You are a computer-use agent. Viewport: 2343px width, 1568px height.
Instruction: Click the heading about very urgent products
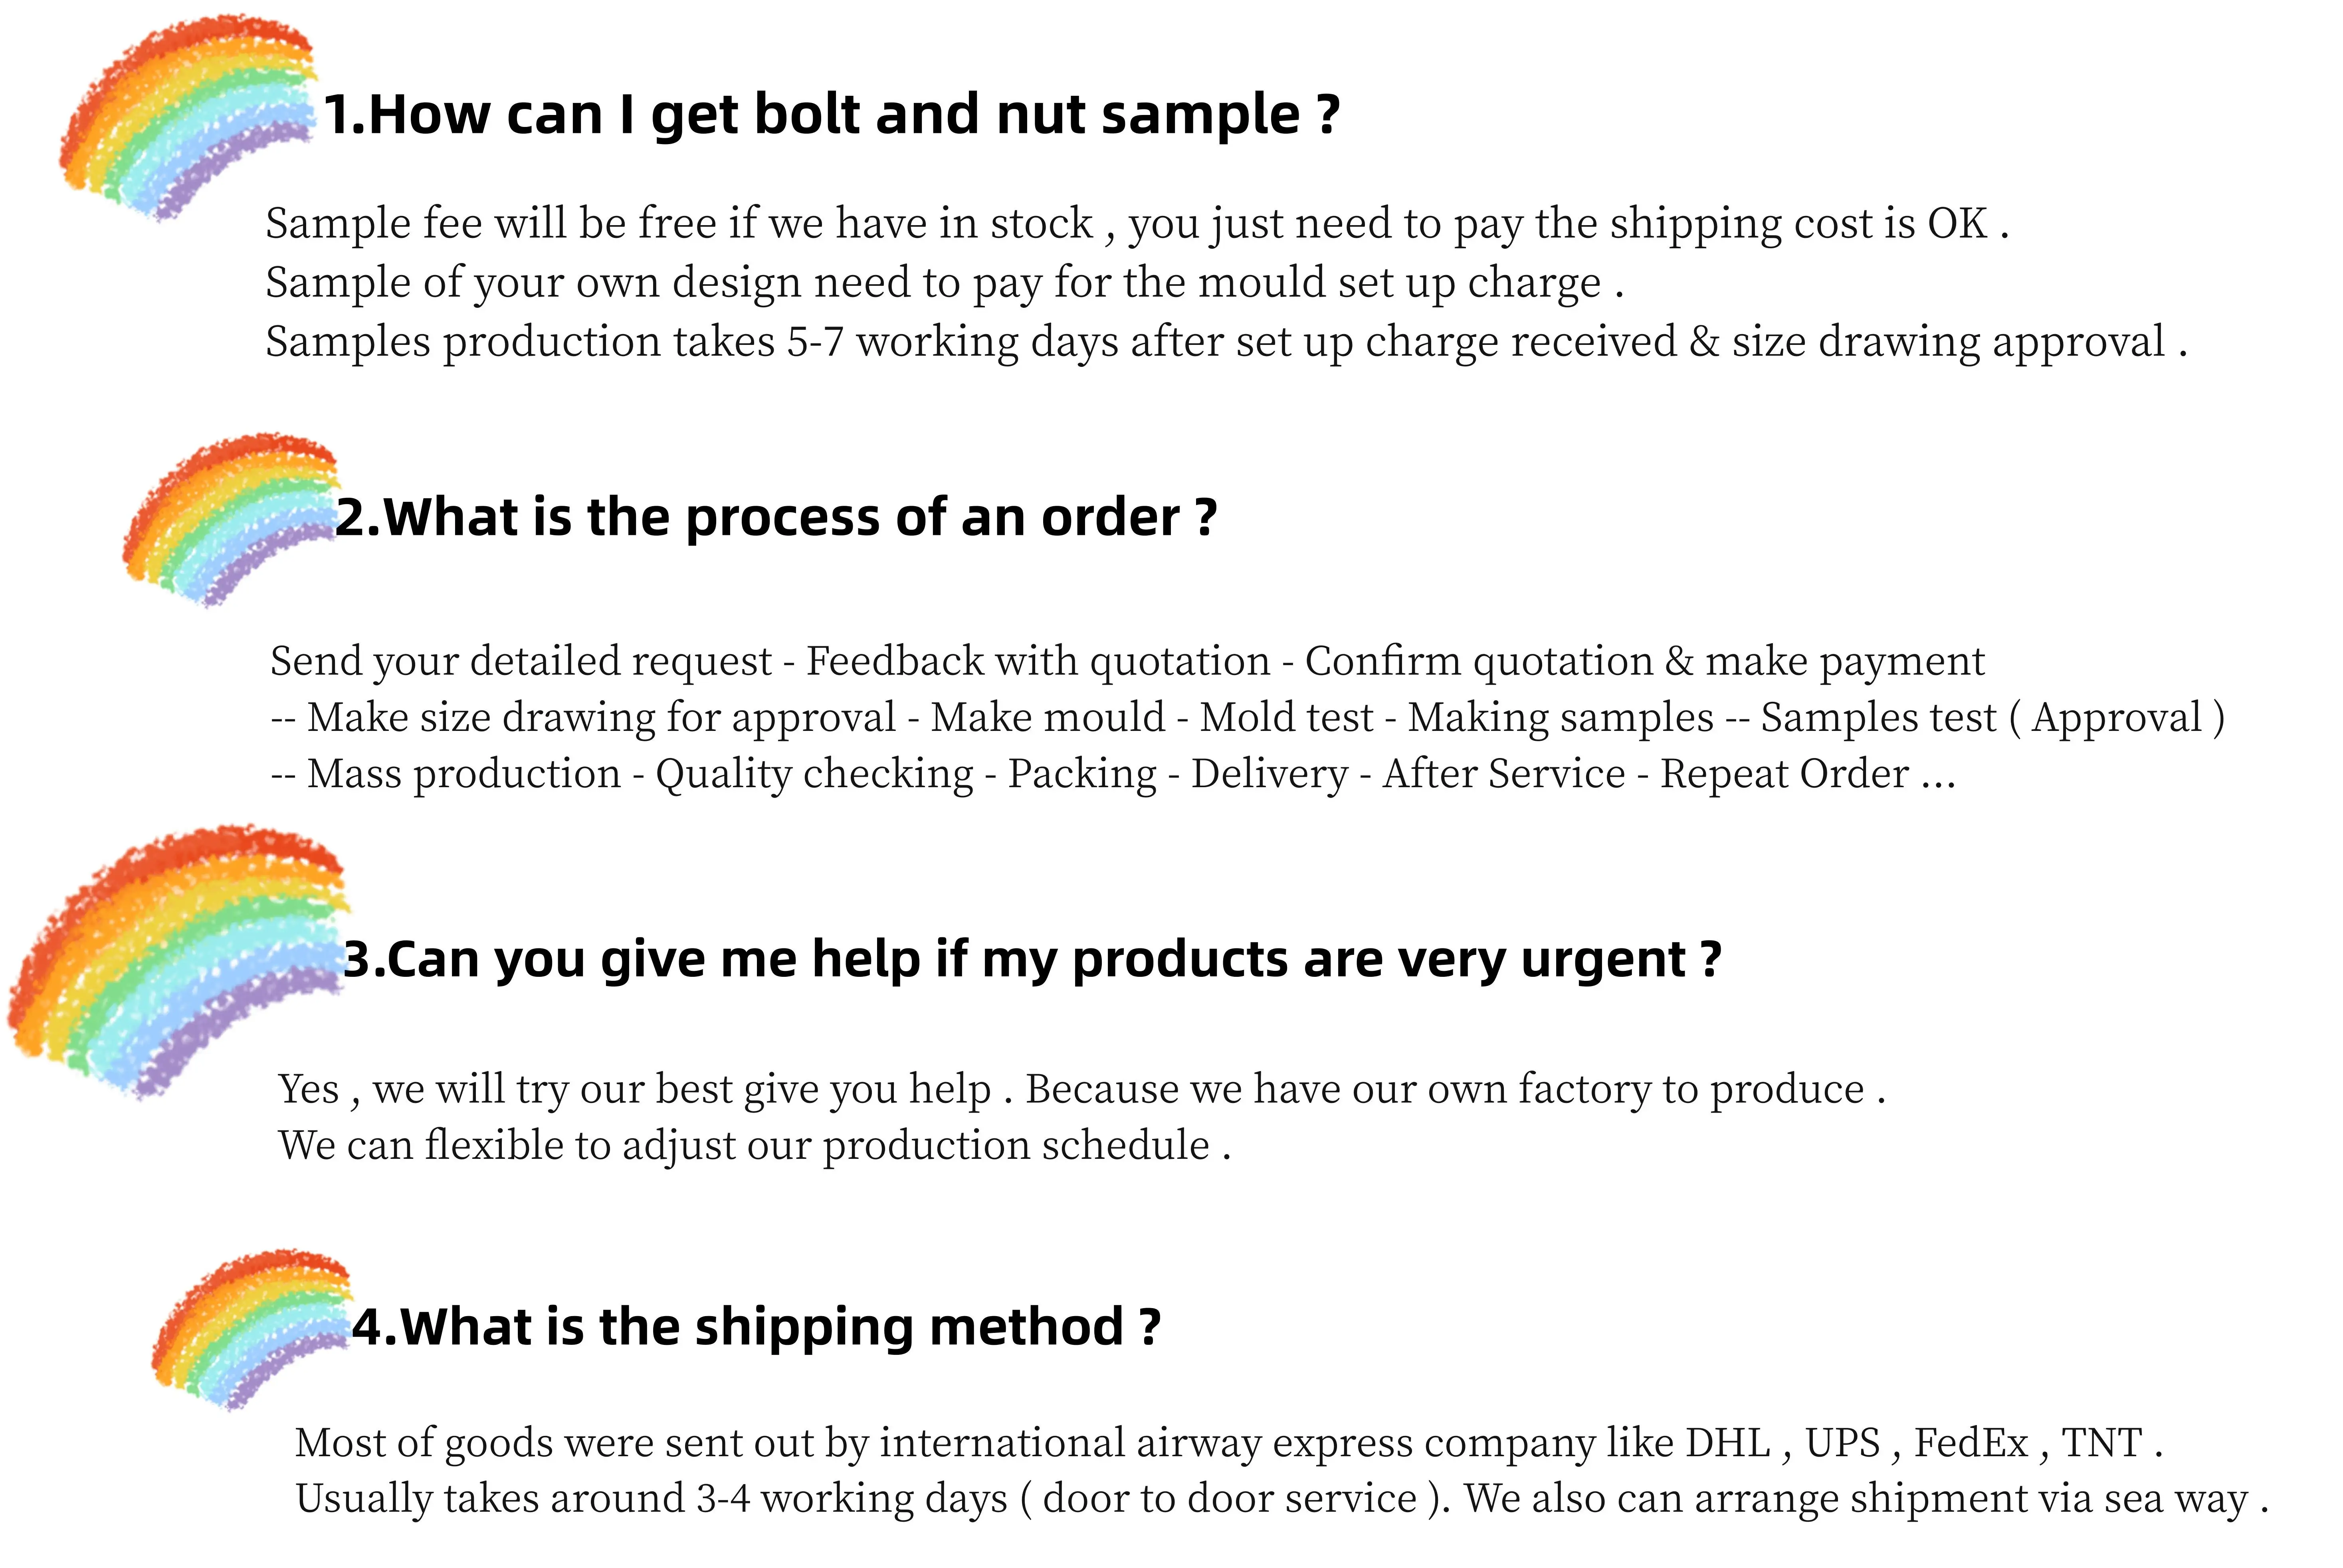1032,960
